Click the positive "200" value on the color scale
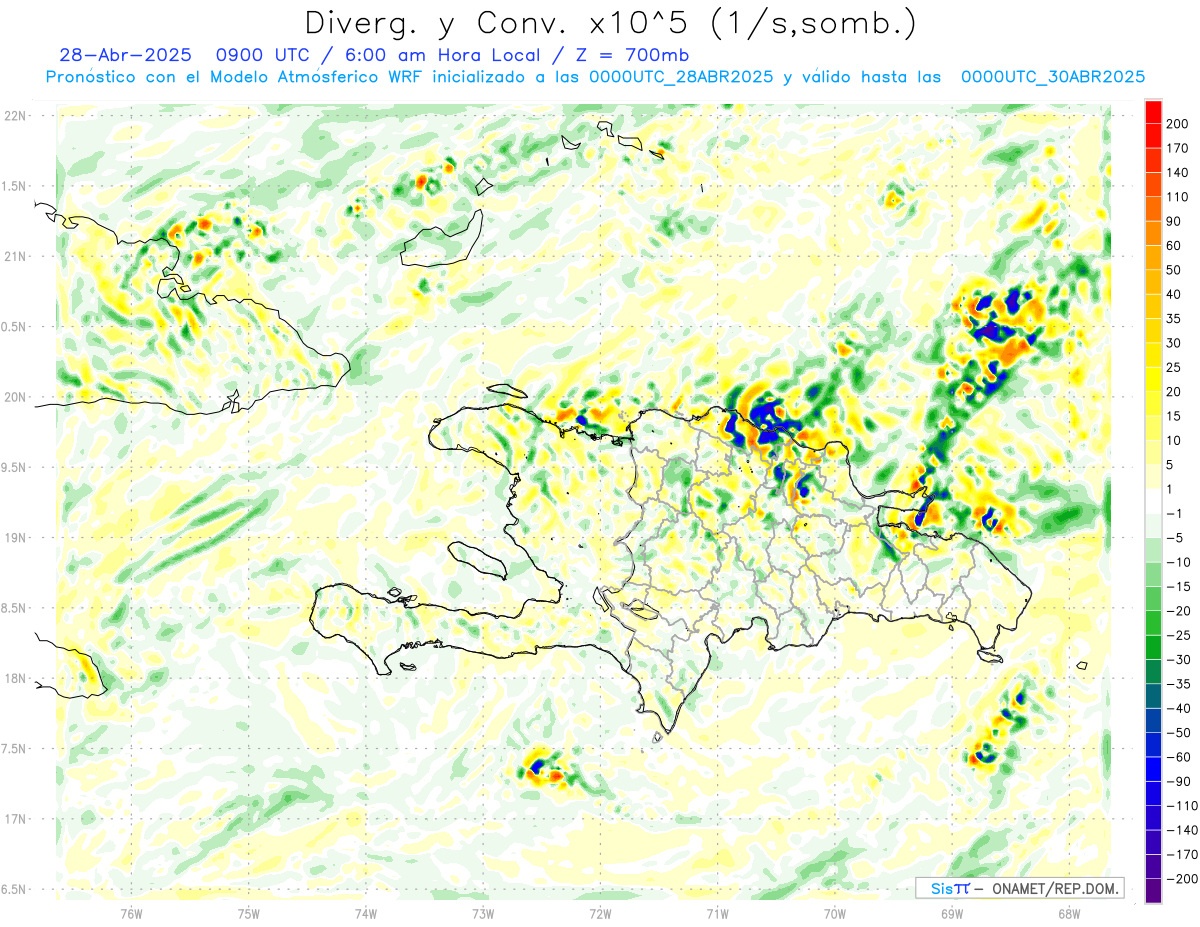Viewport: 1200px width, 927px height. click(x=1178, y=123)
